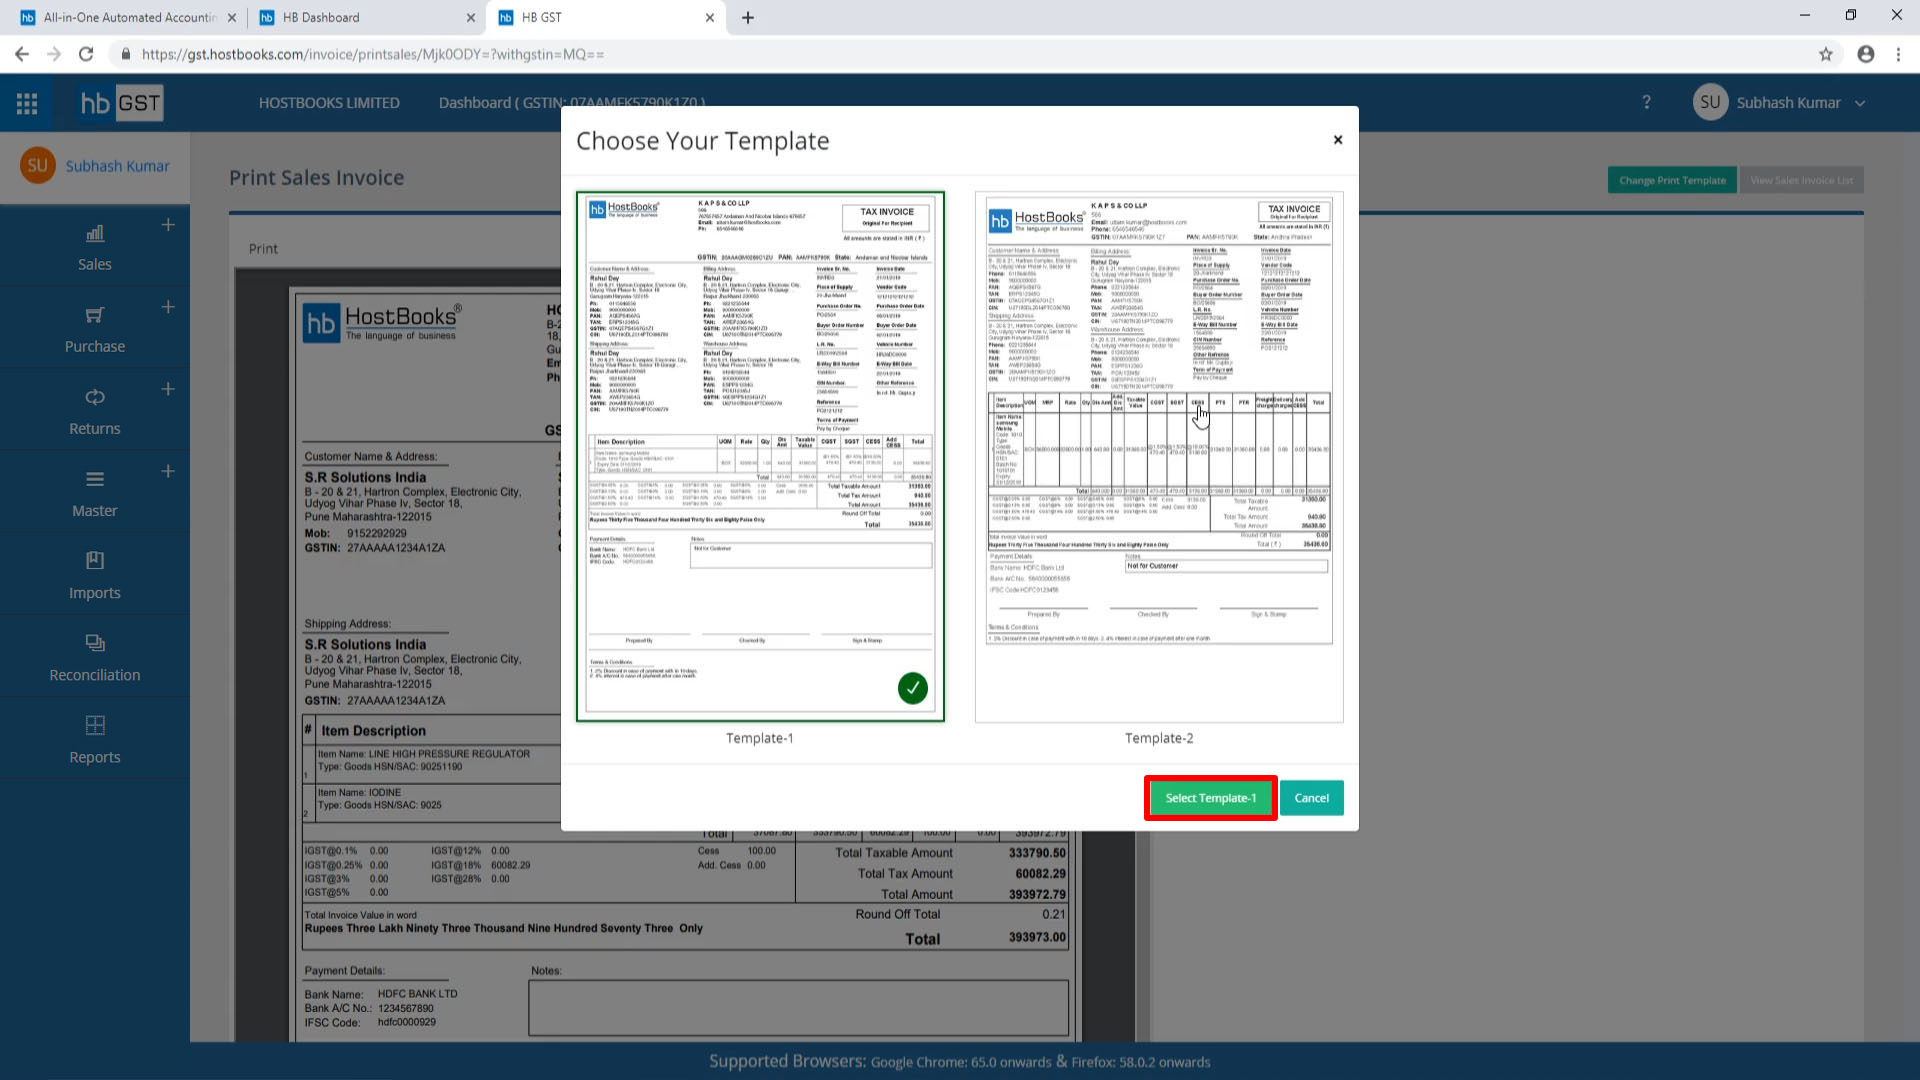This screenshot has width=1920, height=1080.
Task: Expand the plus next to Sales
Action: pos(168,225)
